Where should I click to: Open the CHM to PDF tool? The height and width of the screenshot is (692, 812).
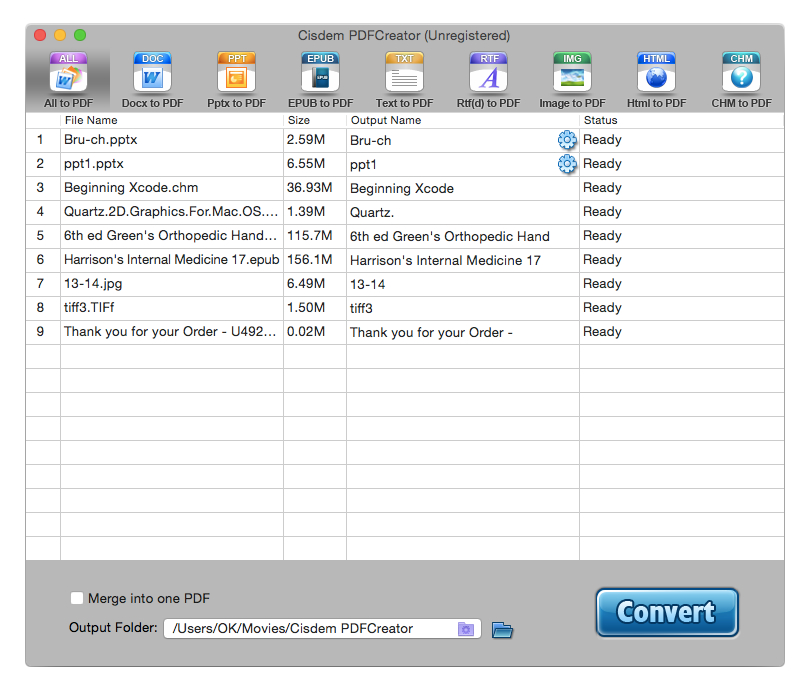tap(741, 79)
